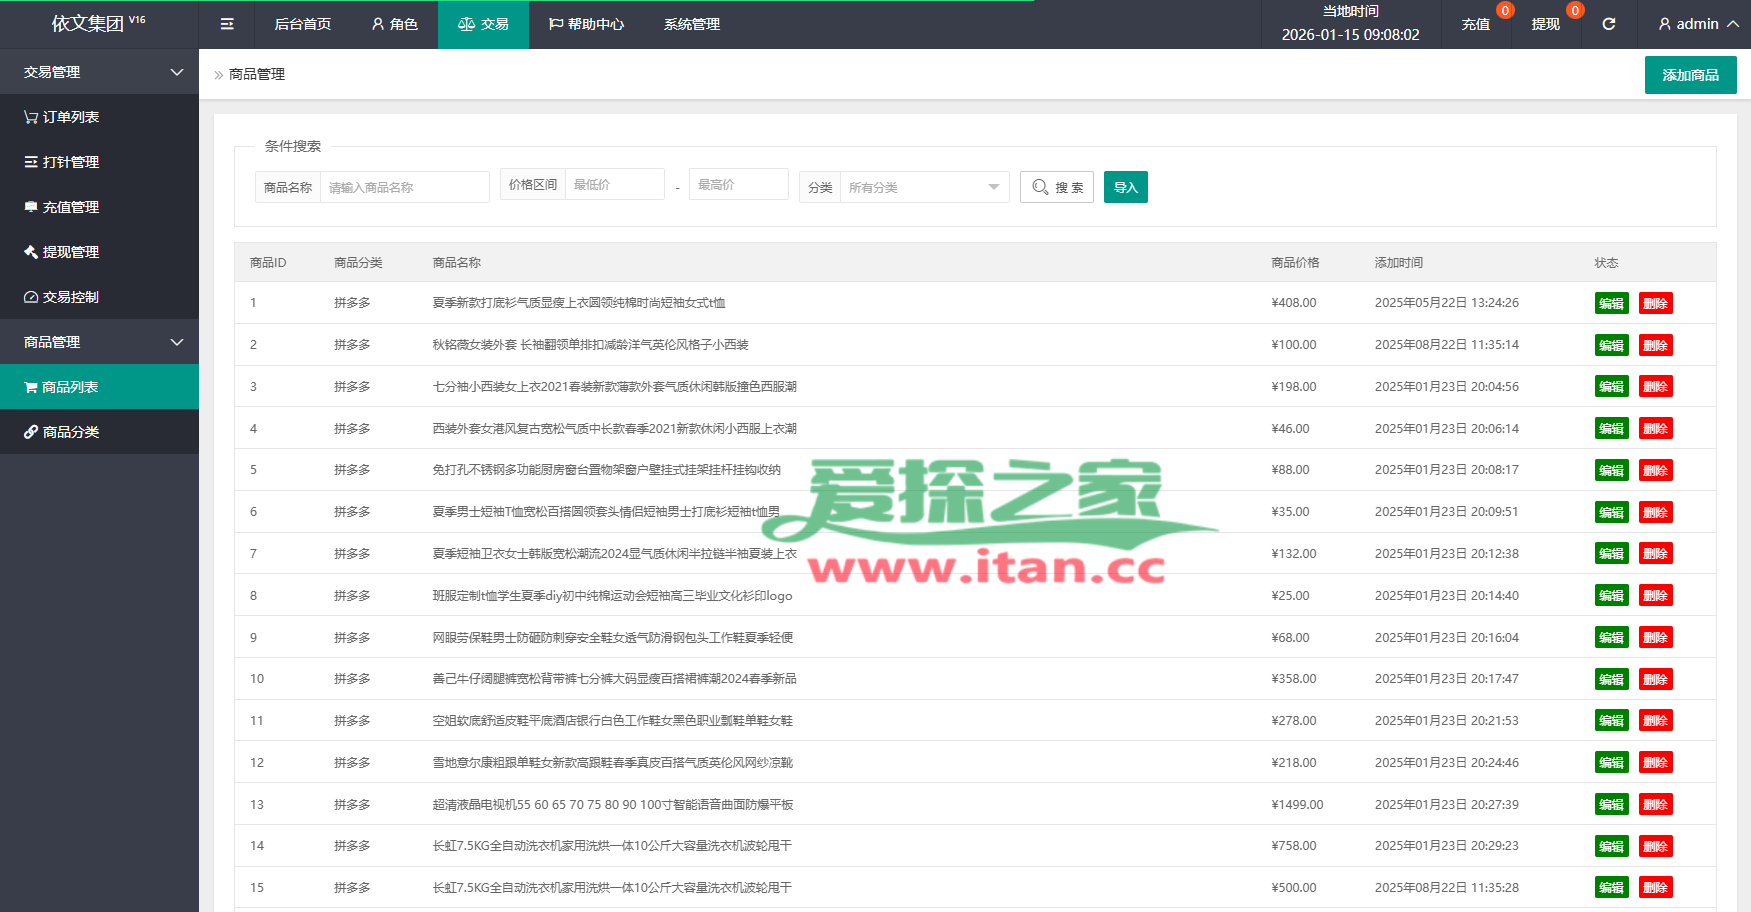The height and width of the screenshot is (912, 1751).
Task: Open 系统管理 in the top menu
Action: (x=692, y=24)
